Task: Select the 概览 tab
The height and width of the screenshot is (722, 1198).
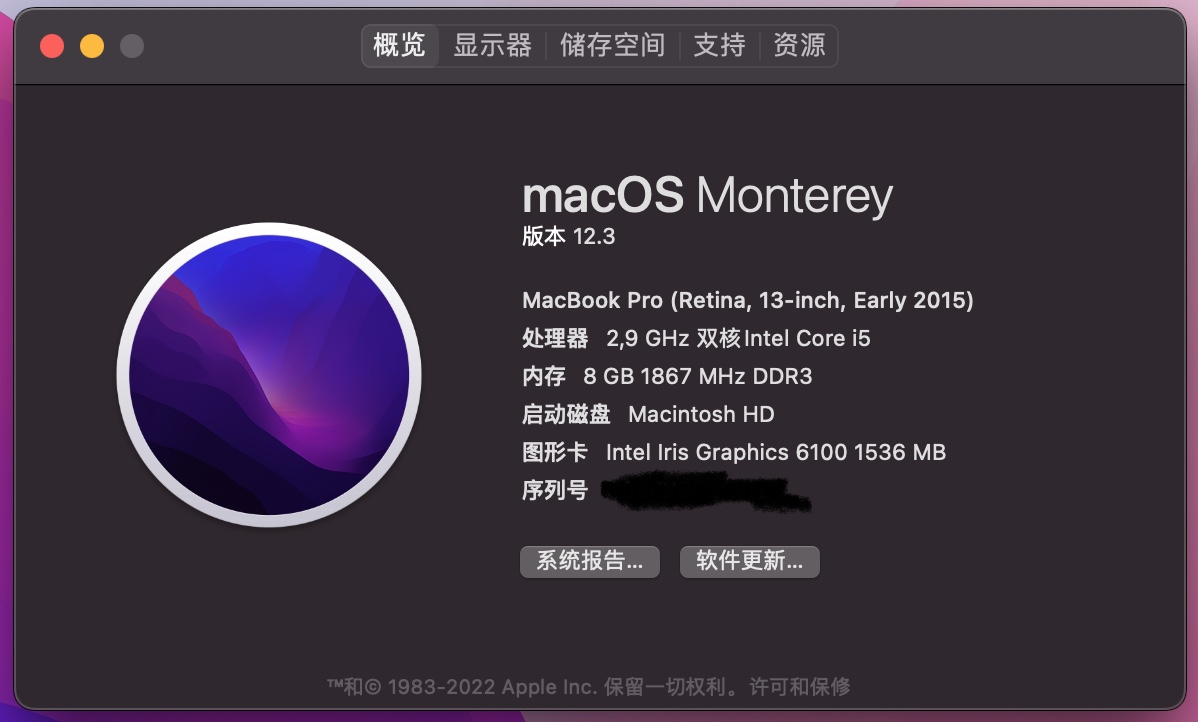Action: click(399, 46)
